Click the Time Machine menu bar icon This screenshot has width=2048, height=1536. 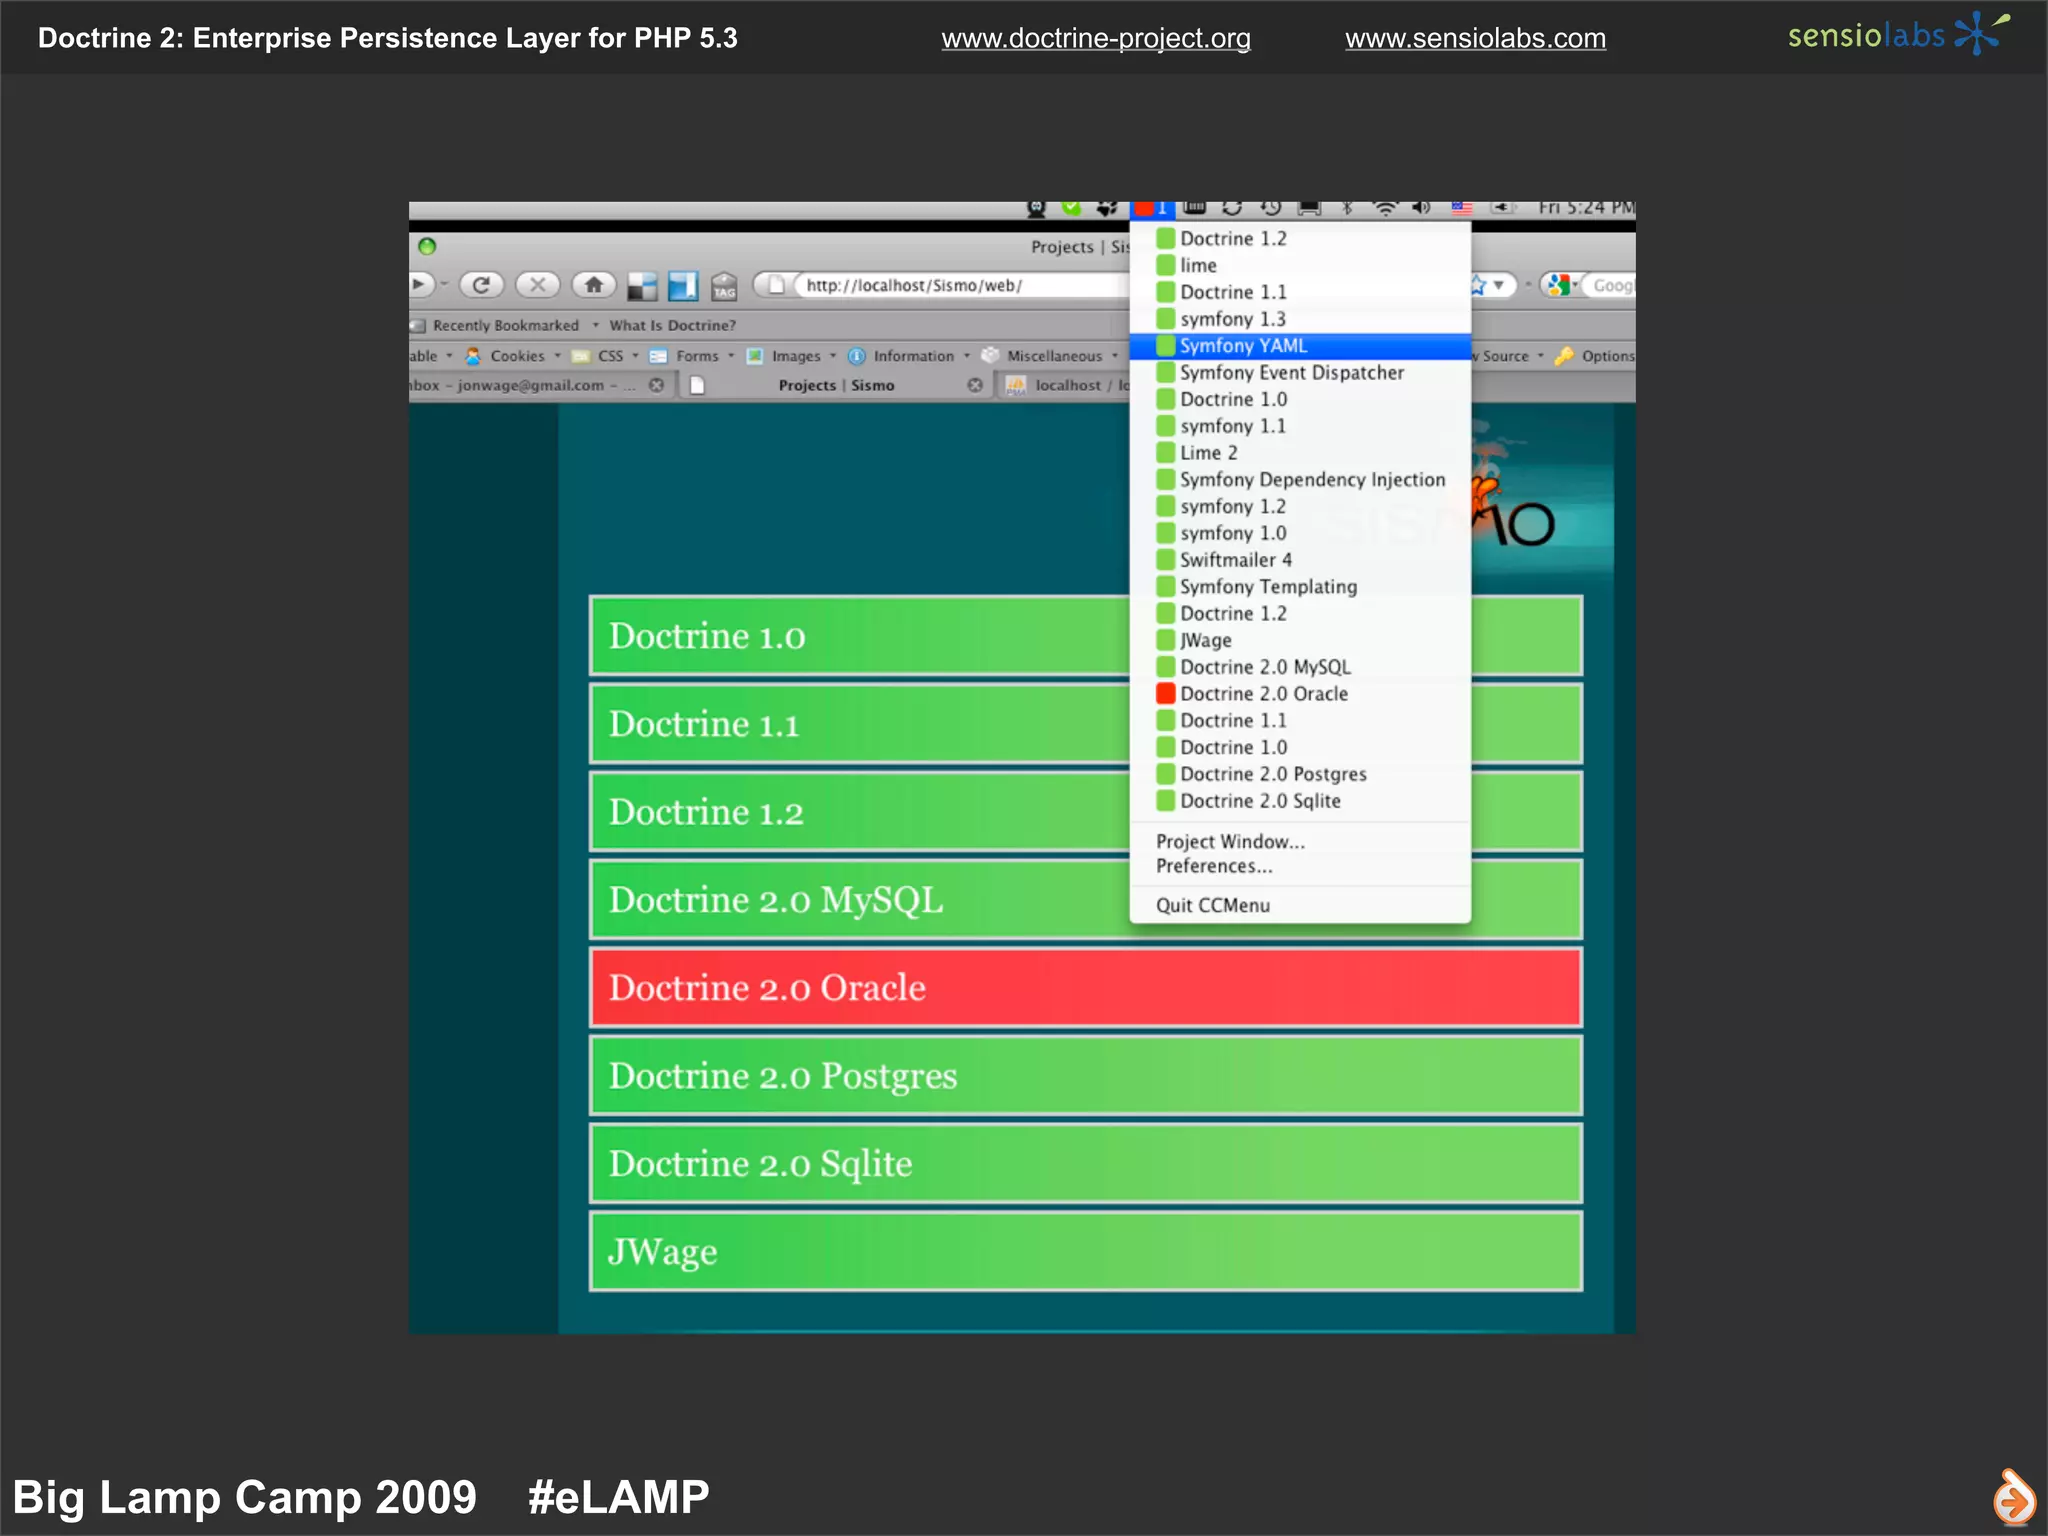pos(1271,208)
